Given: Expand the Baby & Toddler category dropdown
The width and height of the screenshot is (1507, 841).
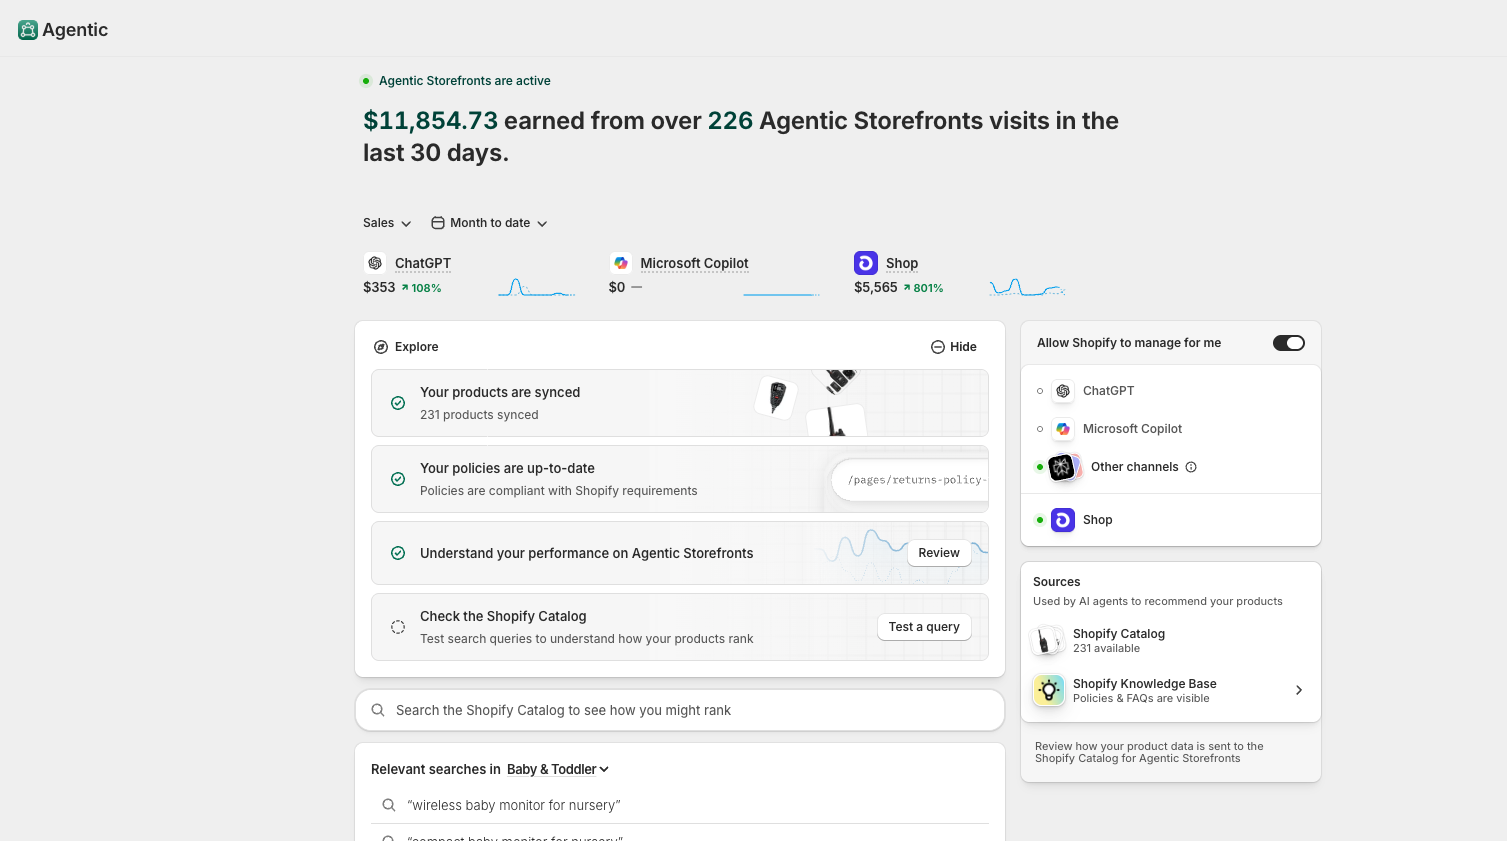Looking at the screenshot, I should (x=558, y=769).
